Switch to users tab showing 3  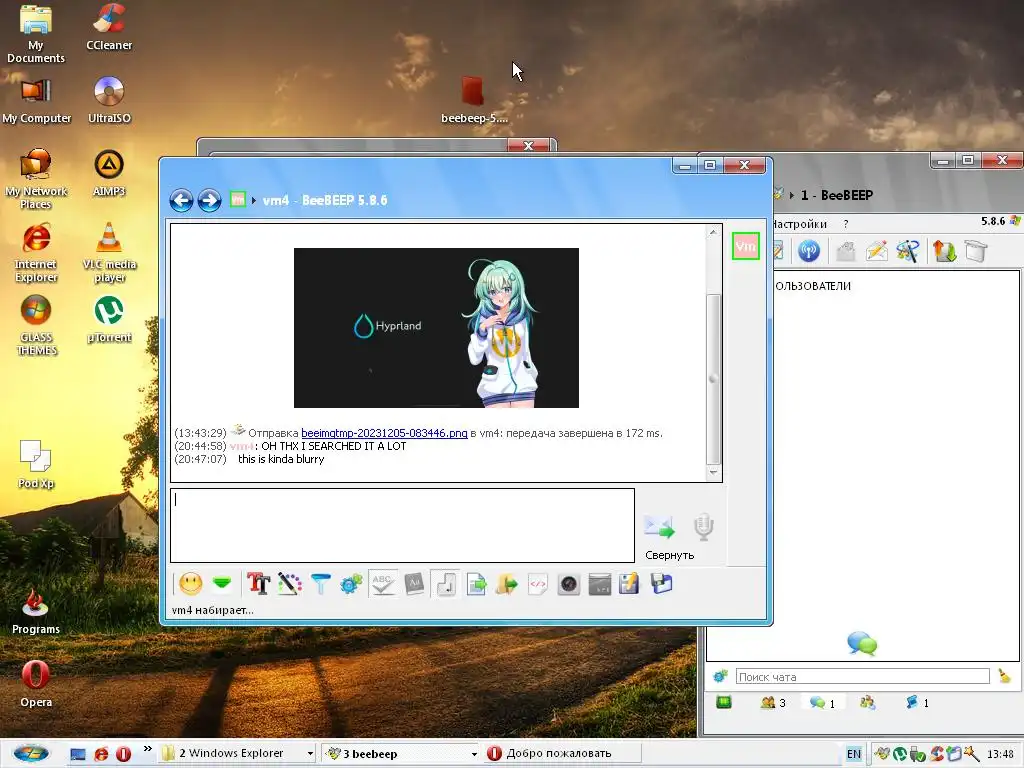773,703
